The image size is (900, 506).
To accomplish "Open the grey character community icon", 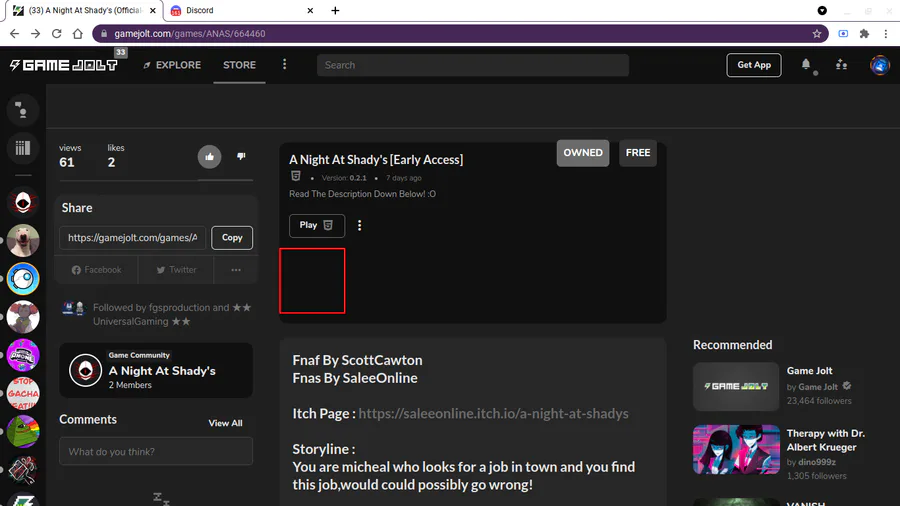I will 23,317.
